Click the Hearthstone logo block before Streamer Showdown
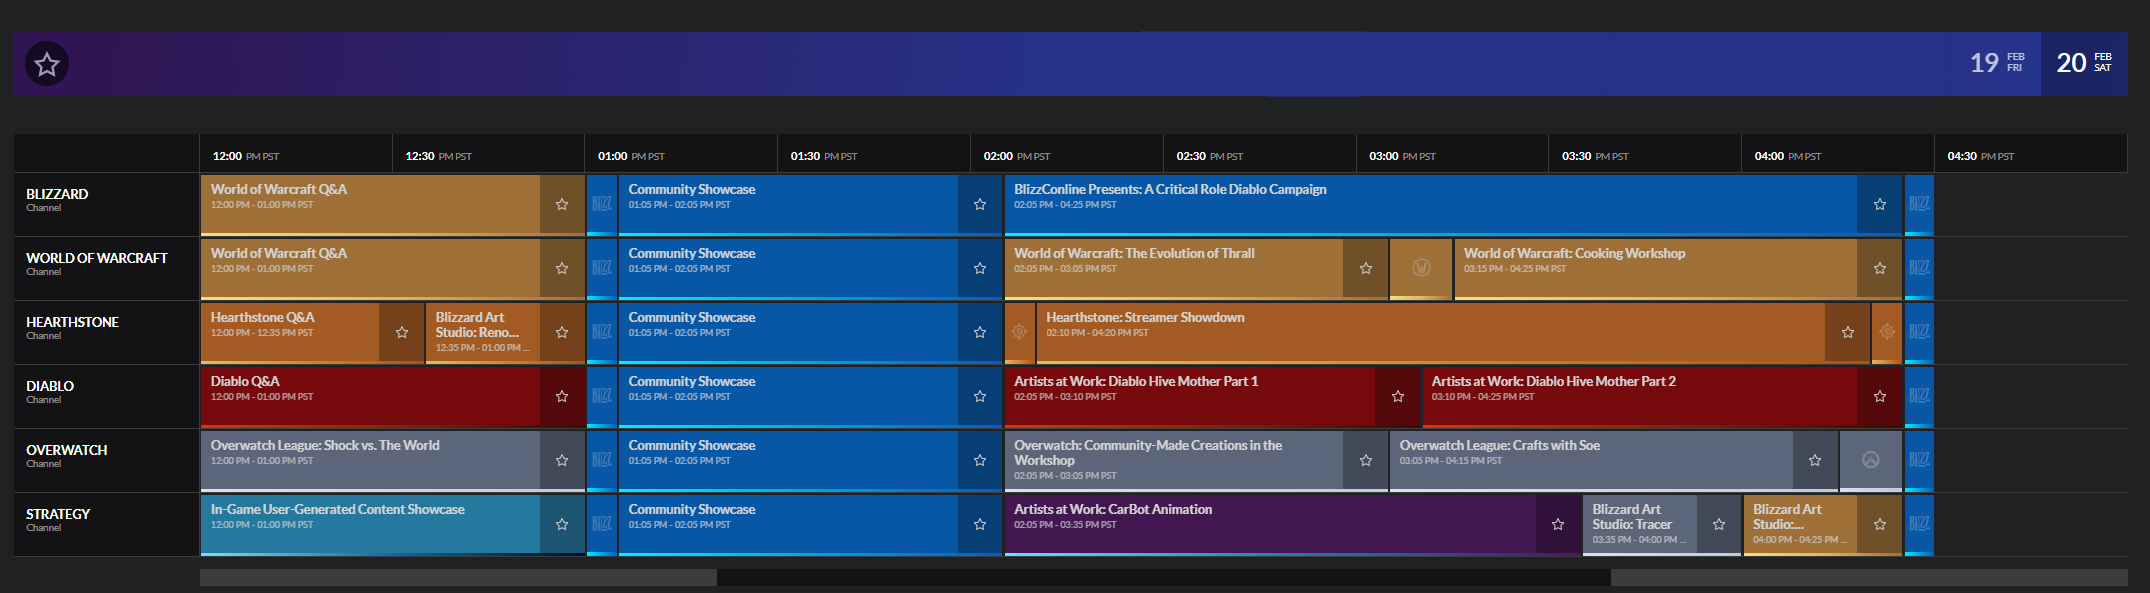 (x=1020, y=332)
